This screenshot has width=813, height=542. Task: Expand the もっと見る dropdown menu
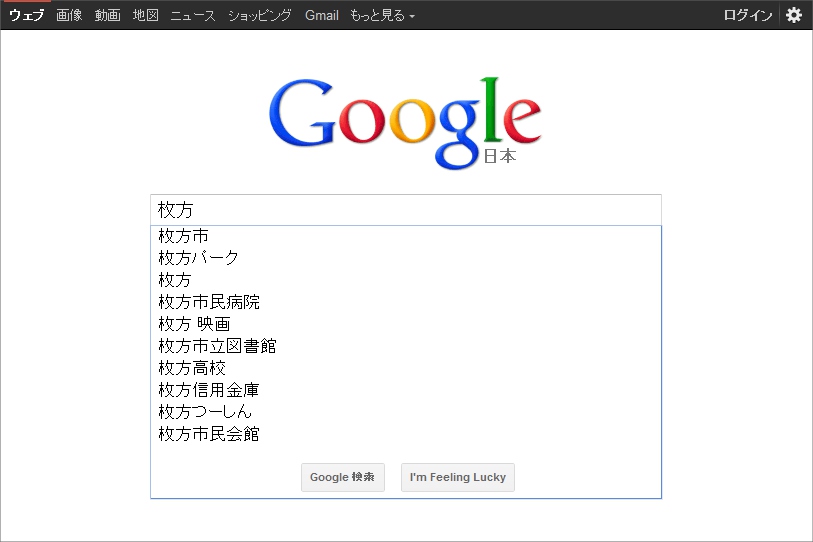pos(382,15)
